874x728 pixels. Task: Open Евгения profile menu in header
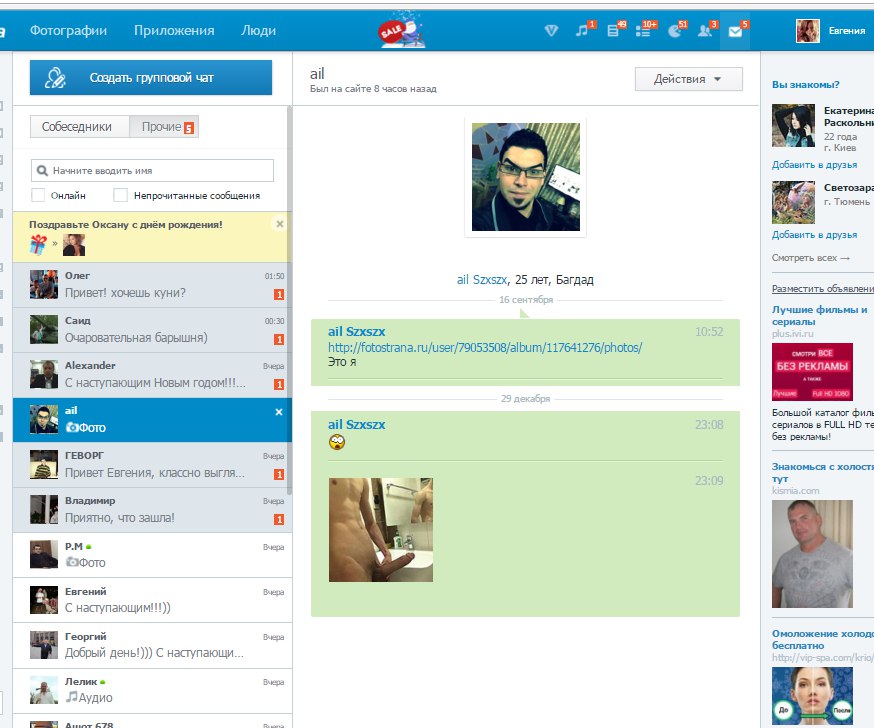pos(831,31)
